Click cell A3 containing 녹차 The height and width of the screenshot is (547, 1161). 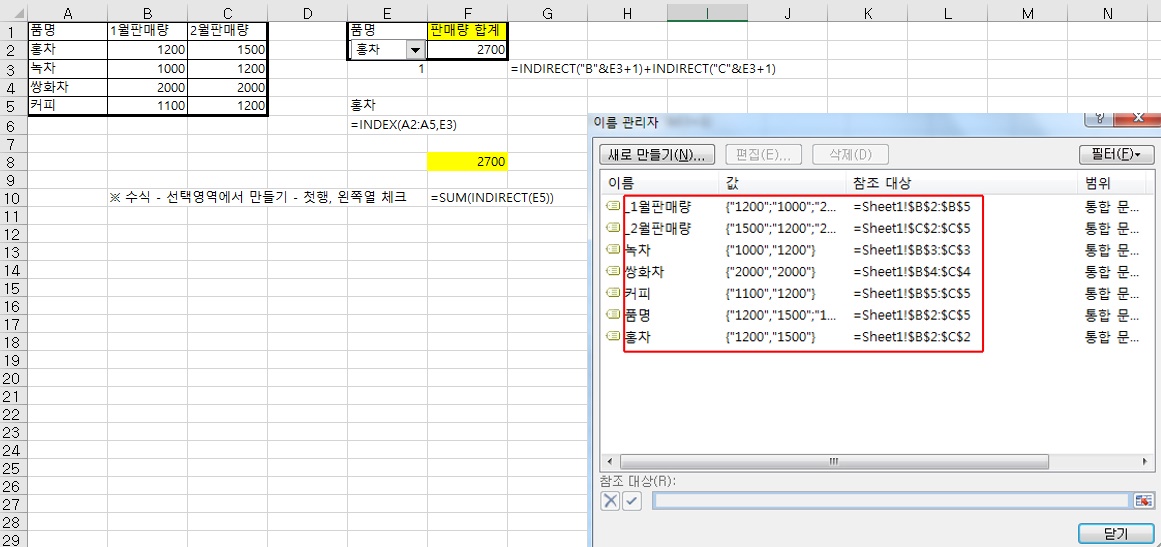tap(68, 69)
